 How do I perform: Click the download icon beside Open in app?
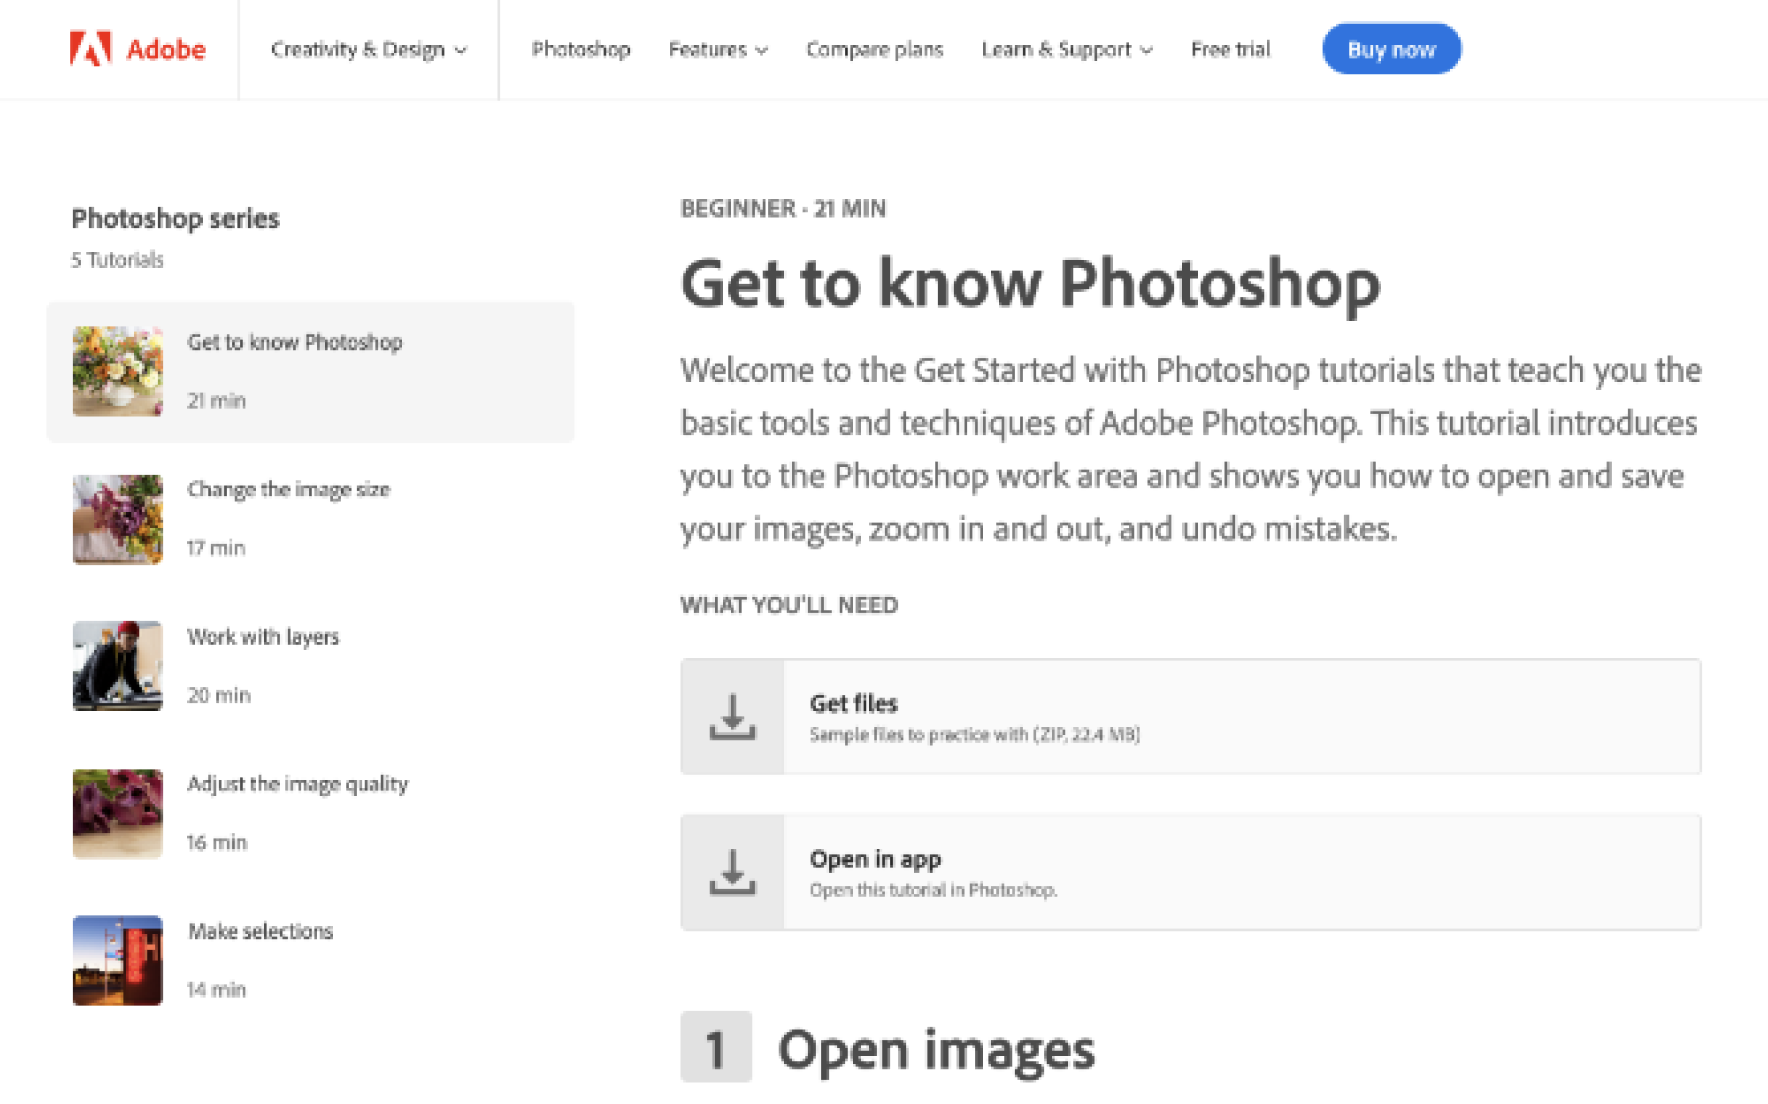[x=732, y=872]
